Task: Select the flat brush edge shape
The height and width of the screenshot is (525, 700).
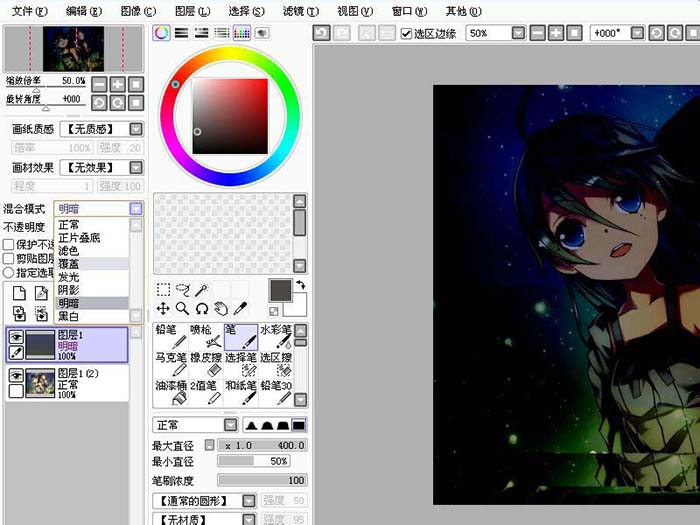Action: point(299,425)
